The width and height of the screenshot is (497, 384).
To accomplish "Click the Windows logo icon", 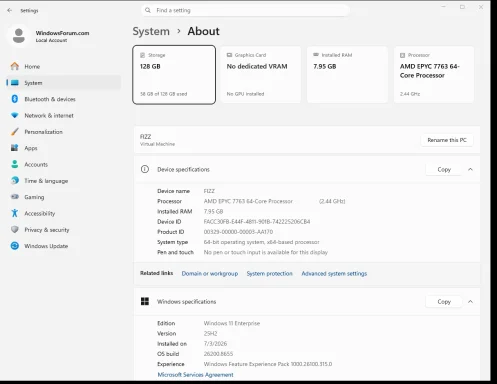I will (x=145, y=302).
